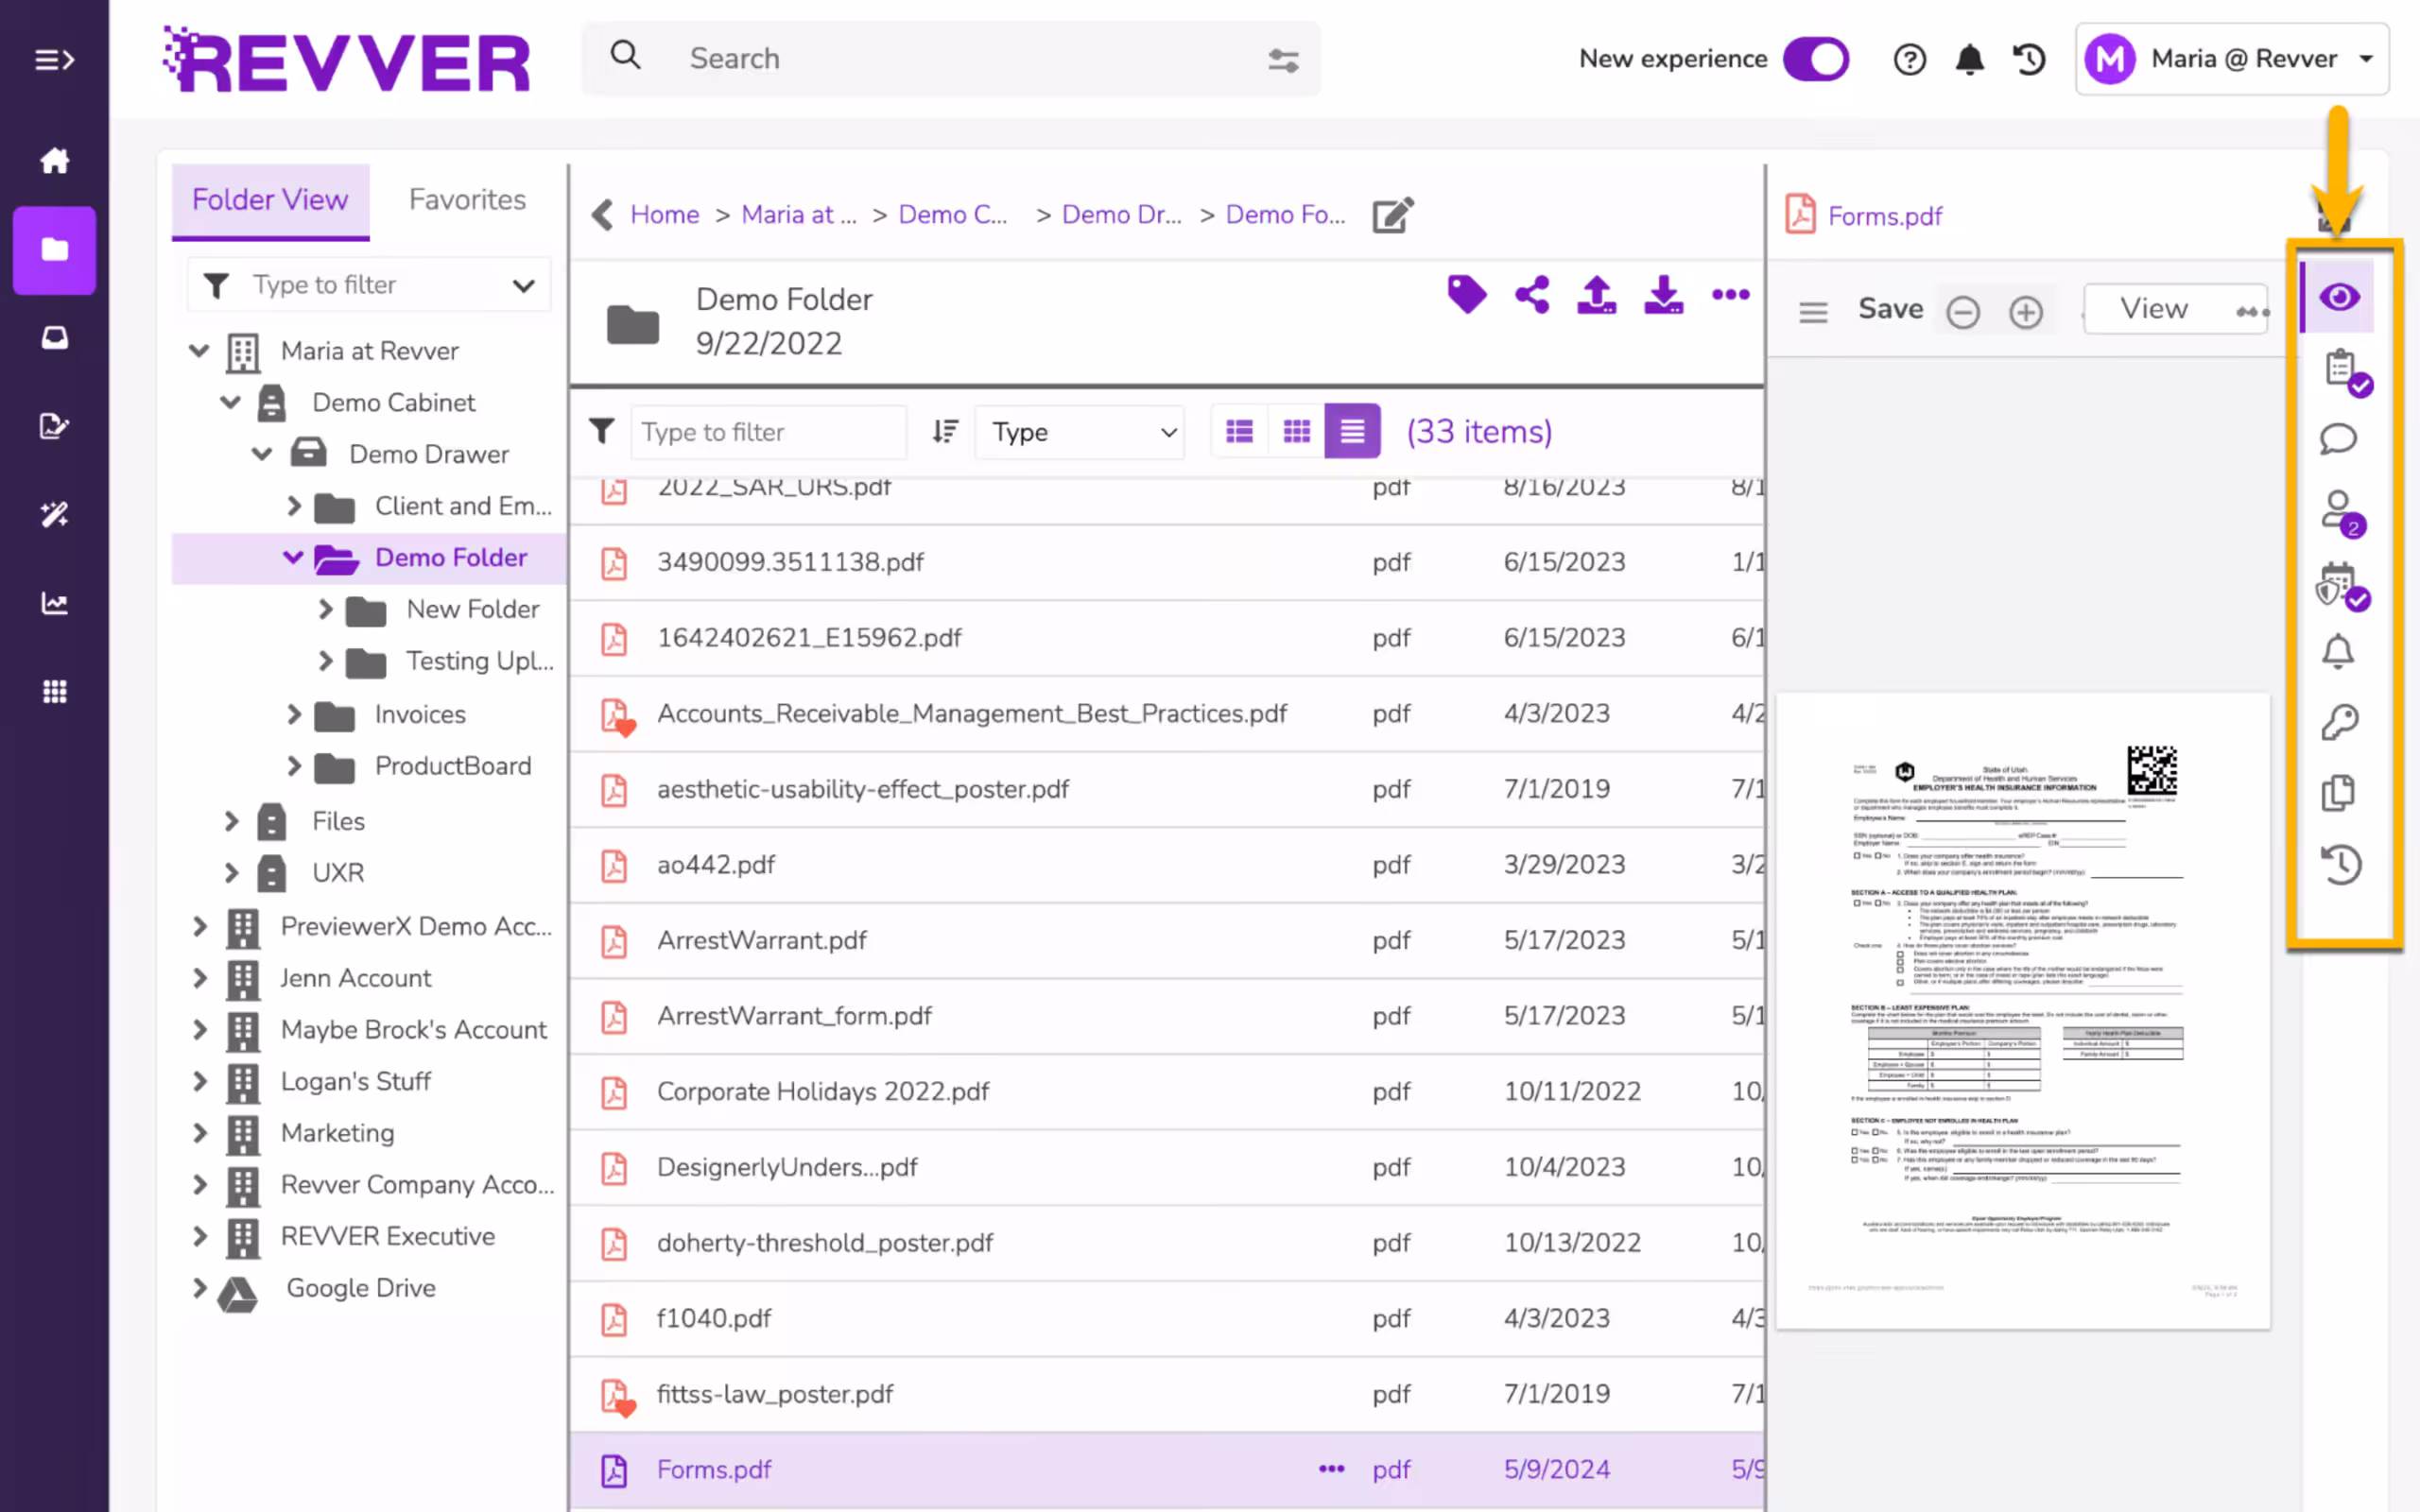Download the Demo Folder
Screen dimensions: 2420x1512
pyautogui.click(x=1663, y=294)
